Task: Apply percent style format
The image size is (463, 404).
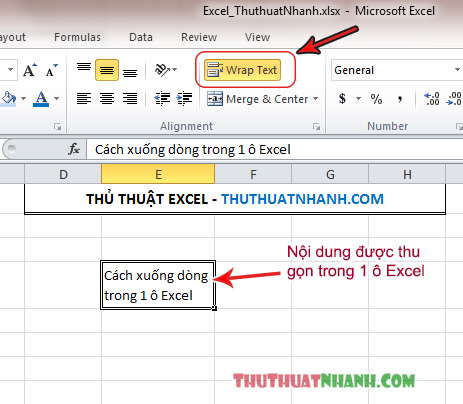Action: point(376,99)
